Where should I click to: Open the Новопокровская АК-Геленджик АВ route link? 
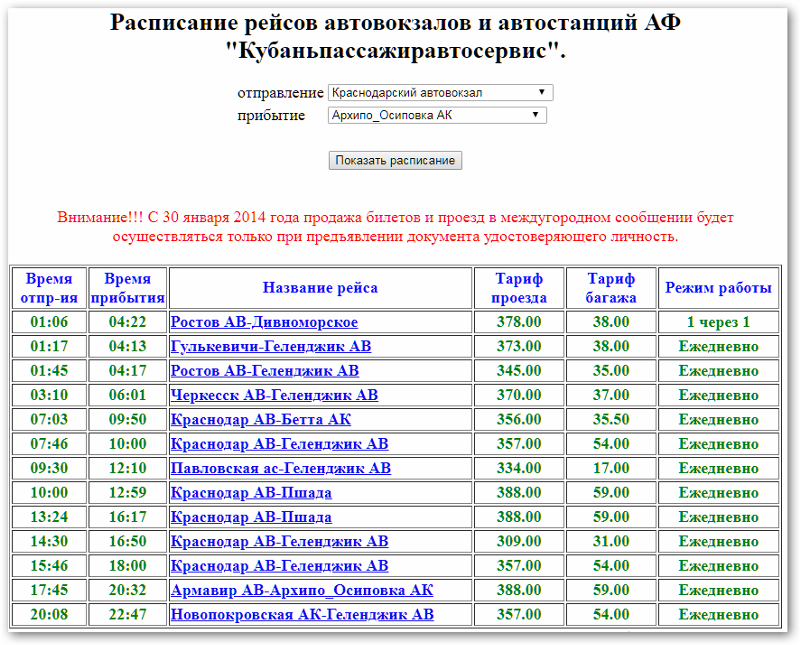tap(303, 614)
